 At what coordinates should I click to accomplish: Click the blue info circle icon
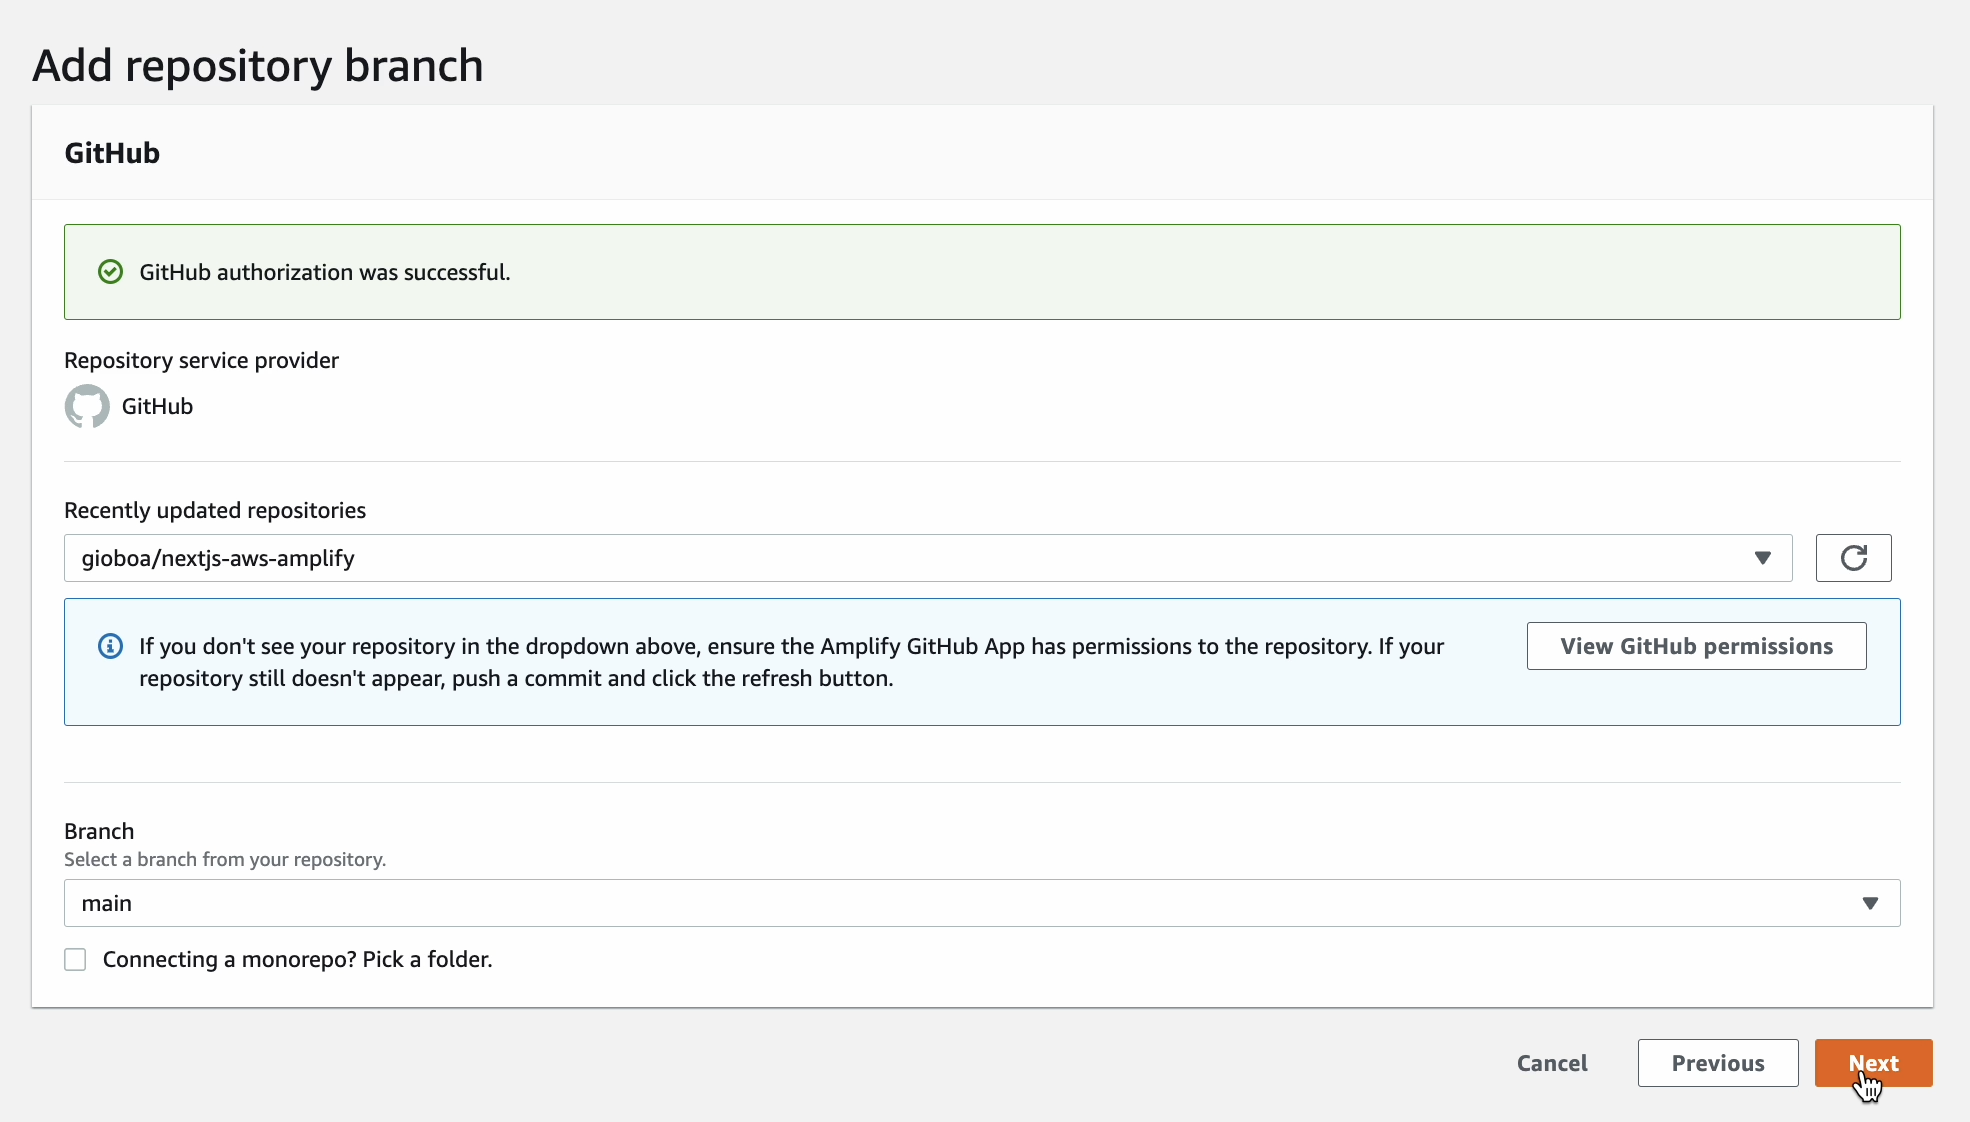tap(110, 646)
